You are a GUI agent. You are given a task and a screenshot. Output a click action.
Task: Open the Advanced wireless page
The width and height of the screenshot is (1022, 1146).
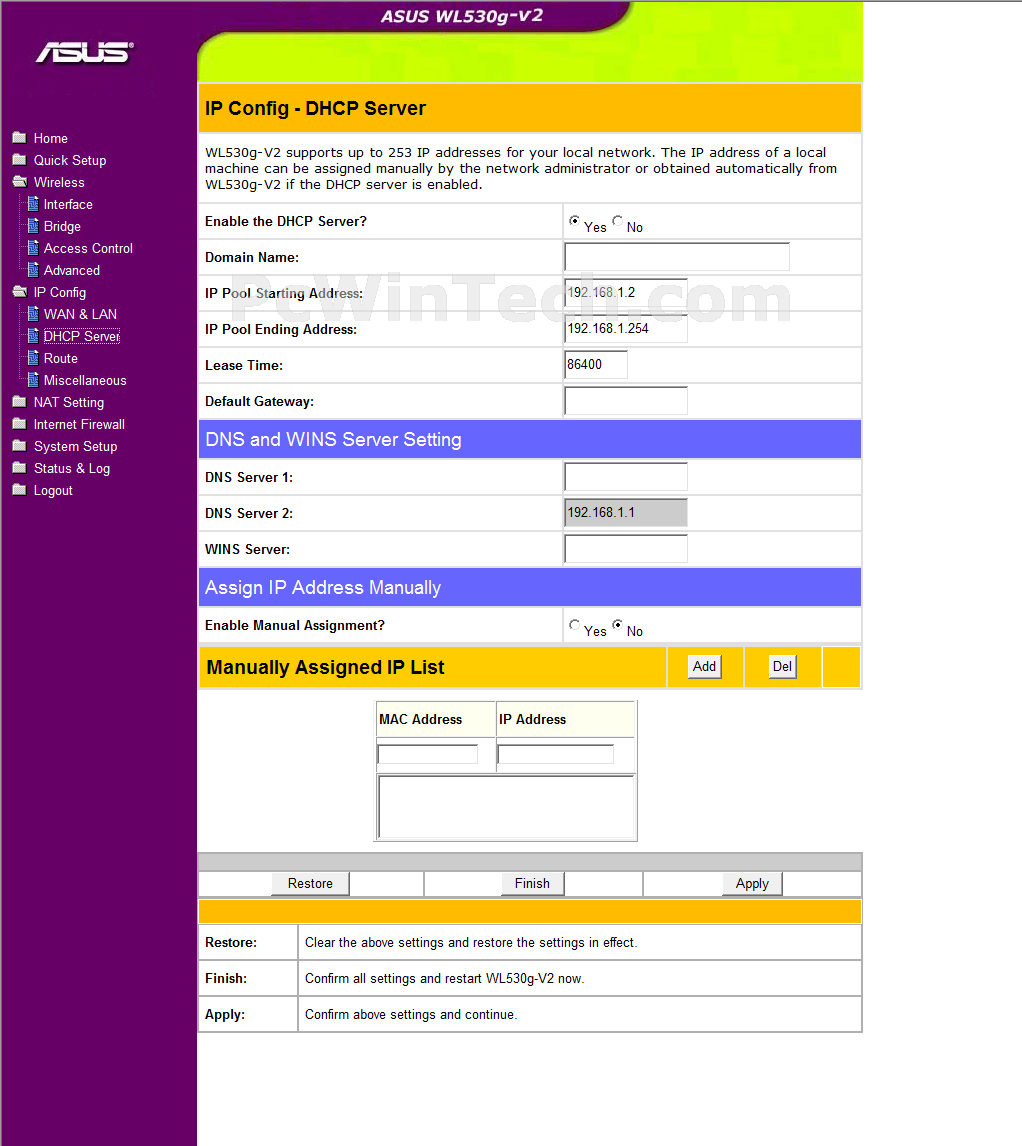coord(72,270)
